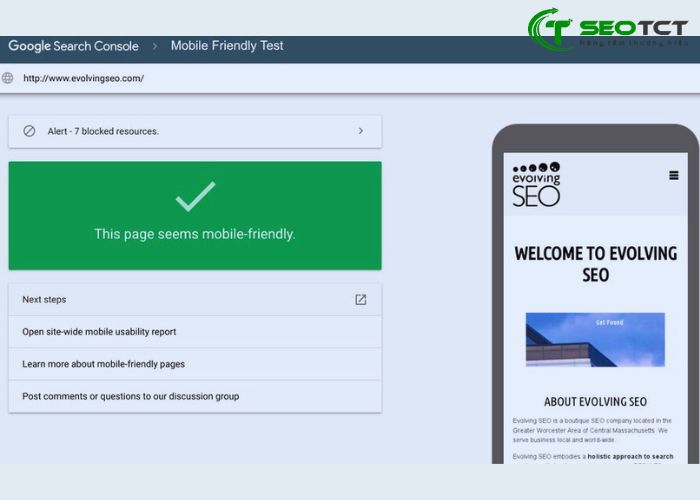700x500 pixels.
Task: Click the 'Alert - 7 blocked resources.' text
Action: [103, 131]
